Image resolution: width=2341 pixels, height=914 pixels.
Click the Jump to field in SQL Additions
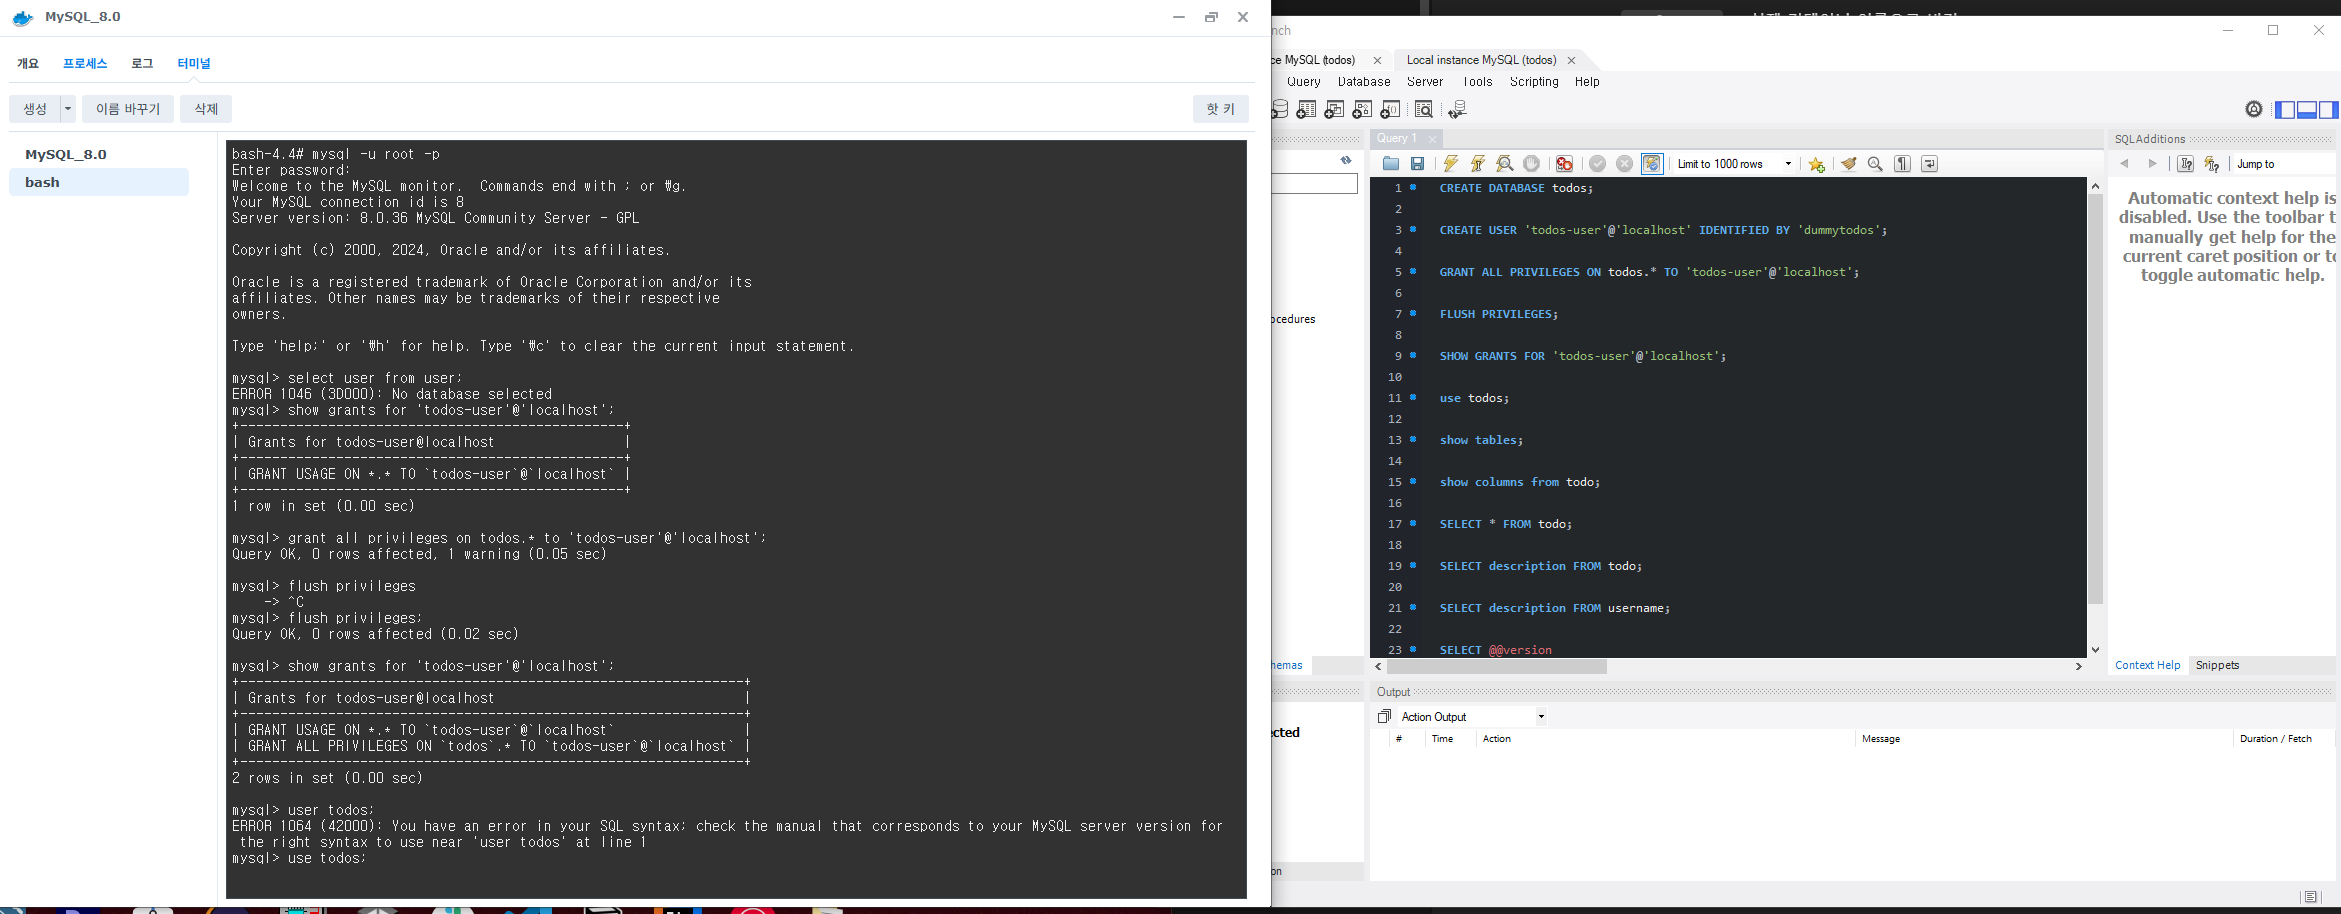pyautogui.click(x=2285, y=164)
